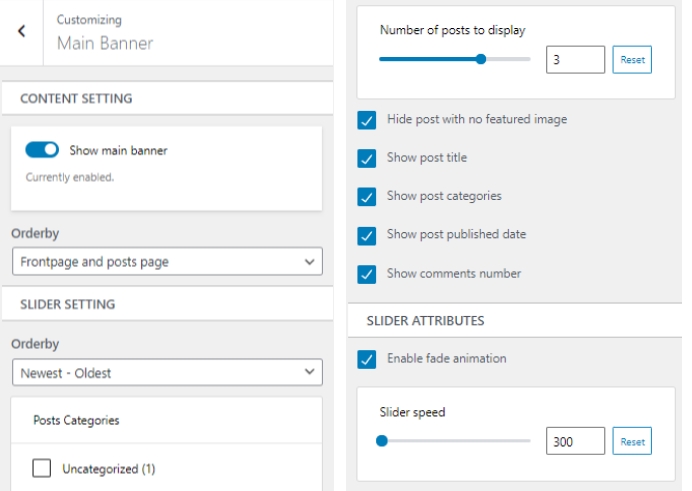Expand the Newest - Oldest orderby dropdown
This screenshot has width=692, height=491.
click(x=167, y=373)
